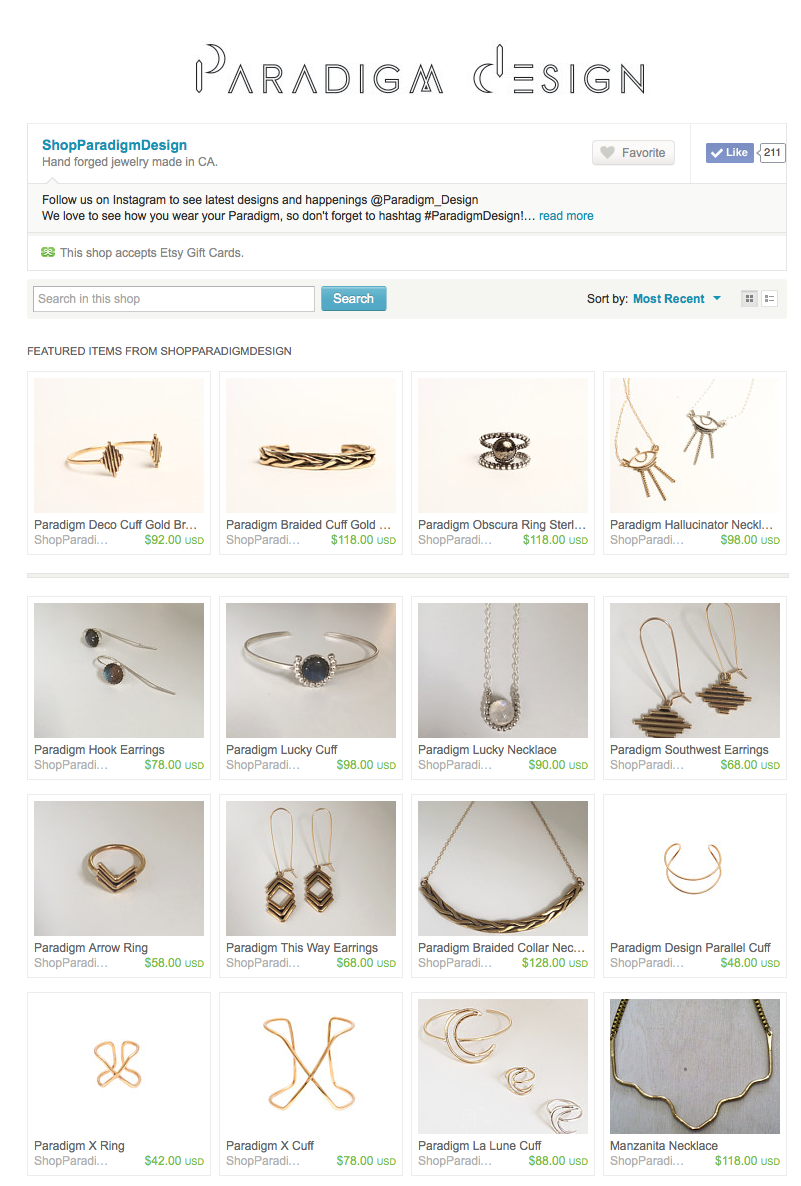Click the Paradigm Design logo
The width and height of the screenshot is (801, 1186).
click(421, 70)
